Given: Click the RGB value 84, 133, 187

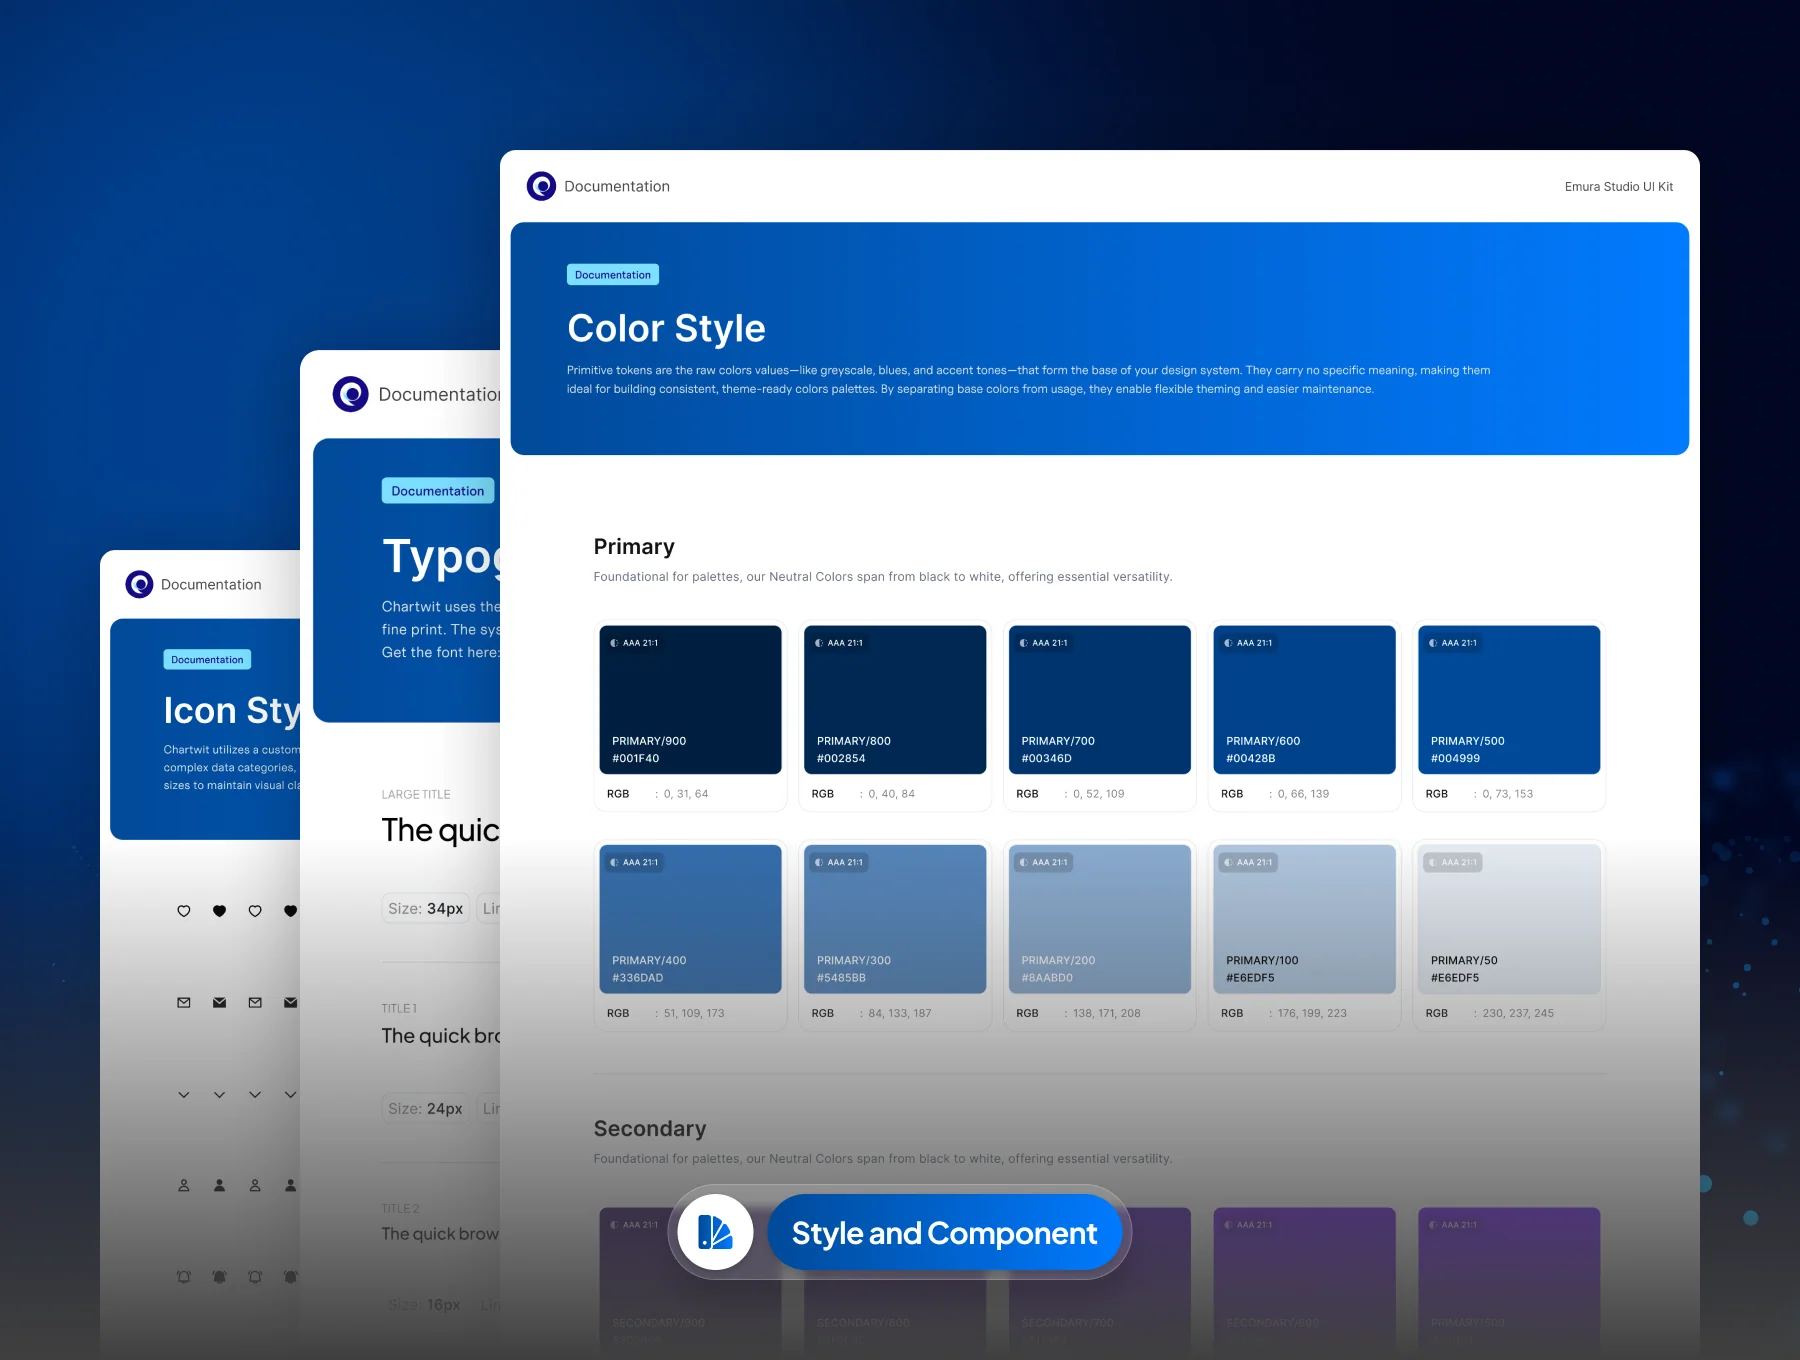Looking at the screenshot, I should [900, 1013].
